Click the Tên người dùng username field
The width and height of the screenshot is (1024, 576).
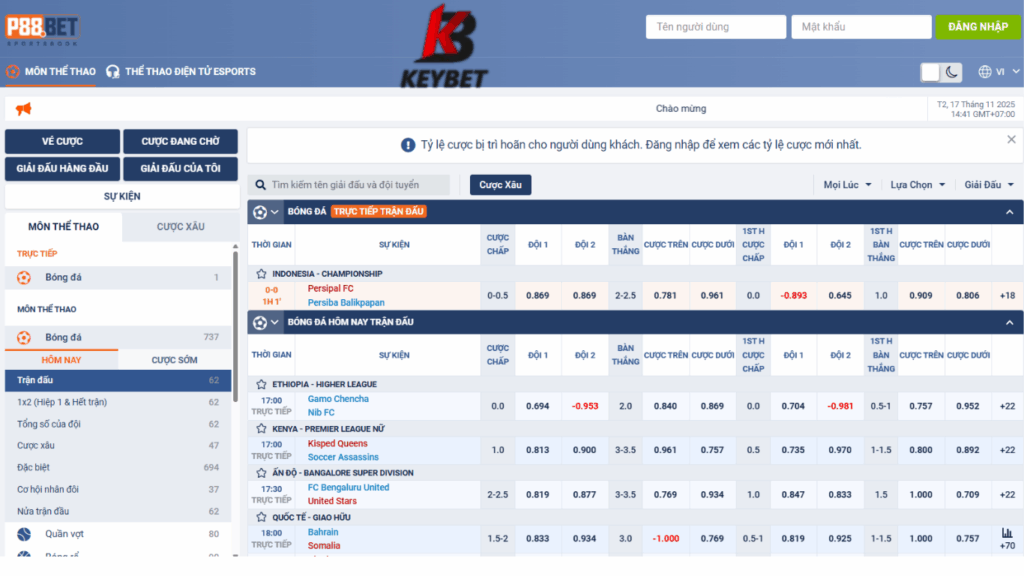pyautogui.click(x=715, y=27)
